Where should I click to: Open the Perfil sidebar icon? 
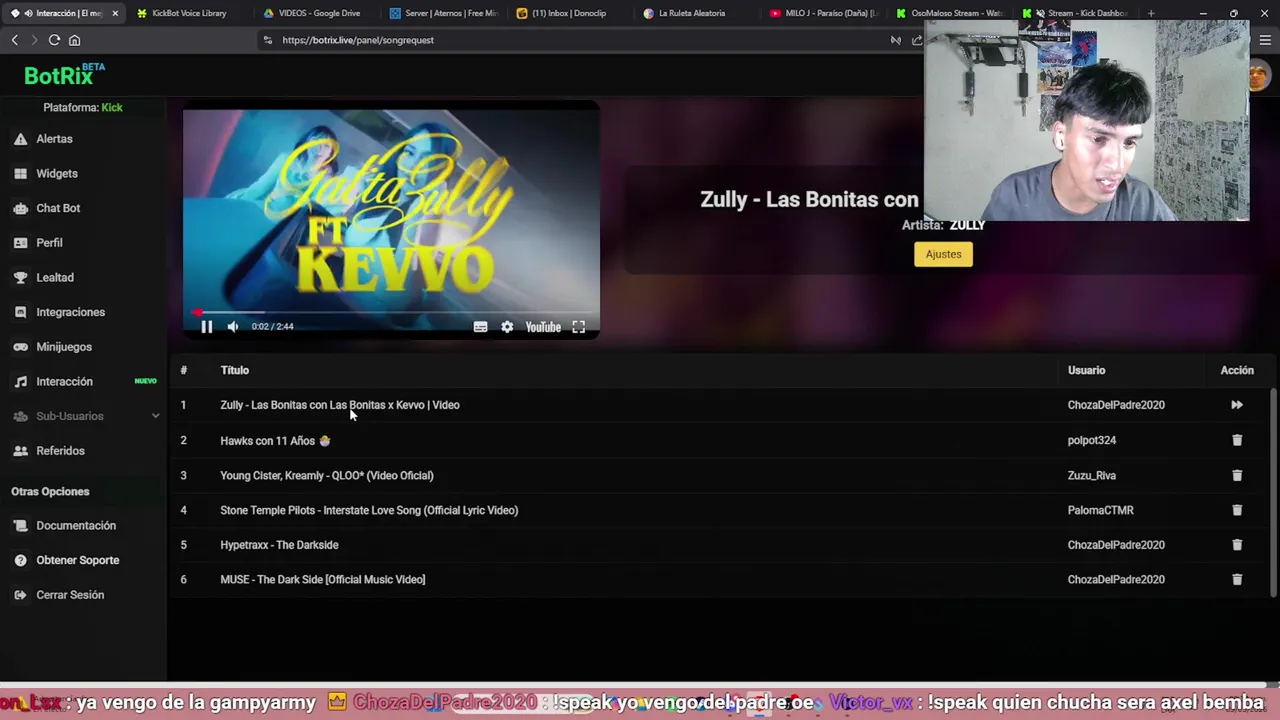(x=20, y=243)
